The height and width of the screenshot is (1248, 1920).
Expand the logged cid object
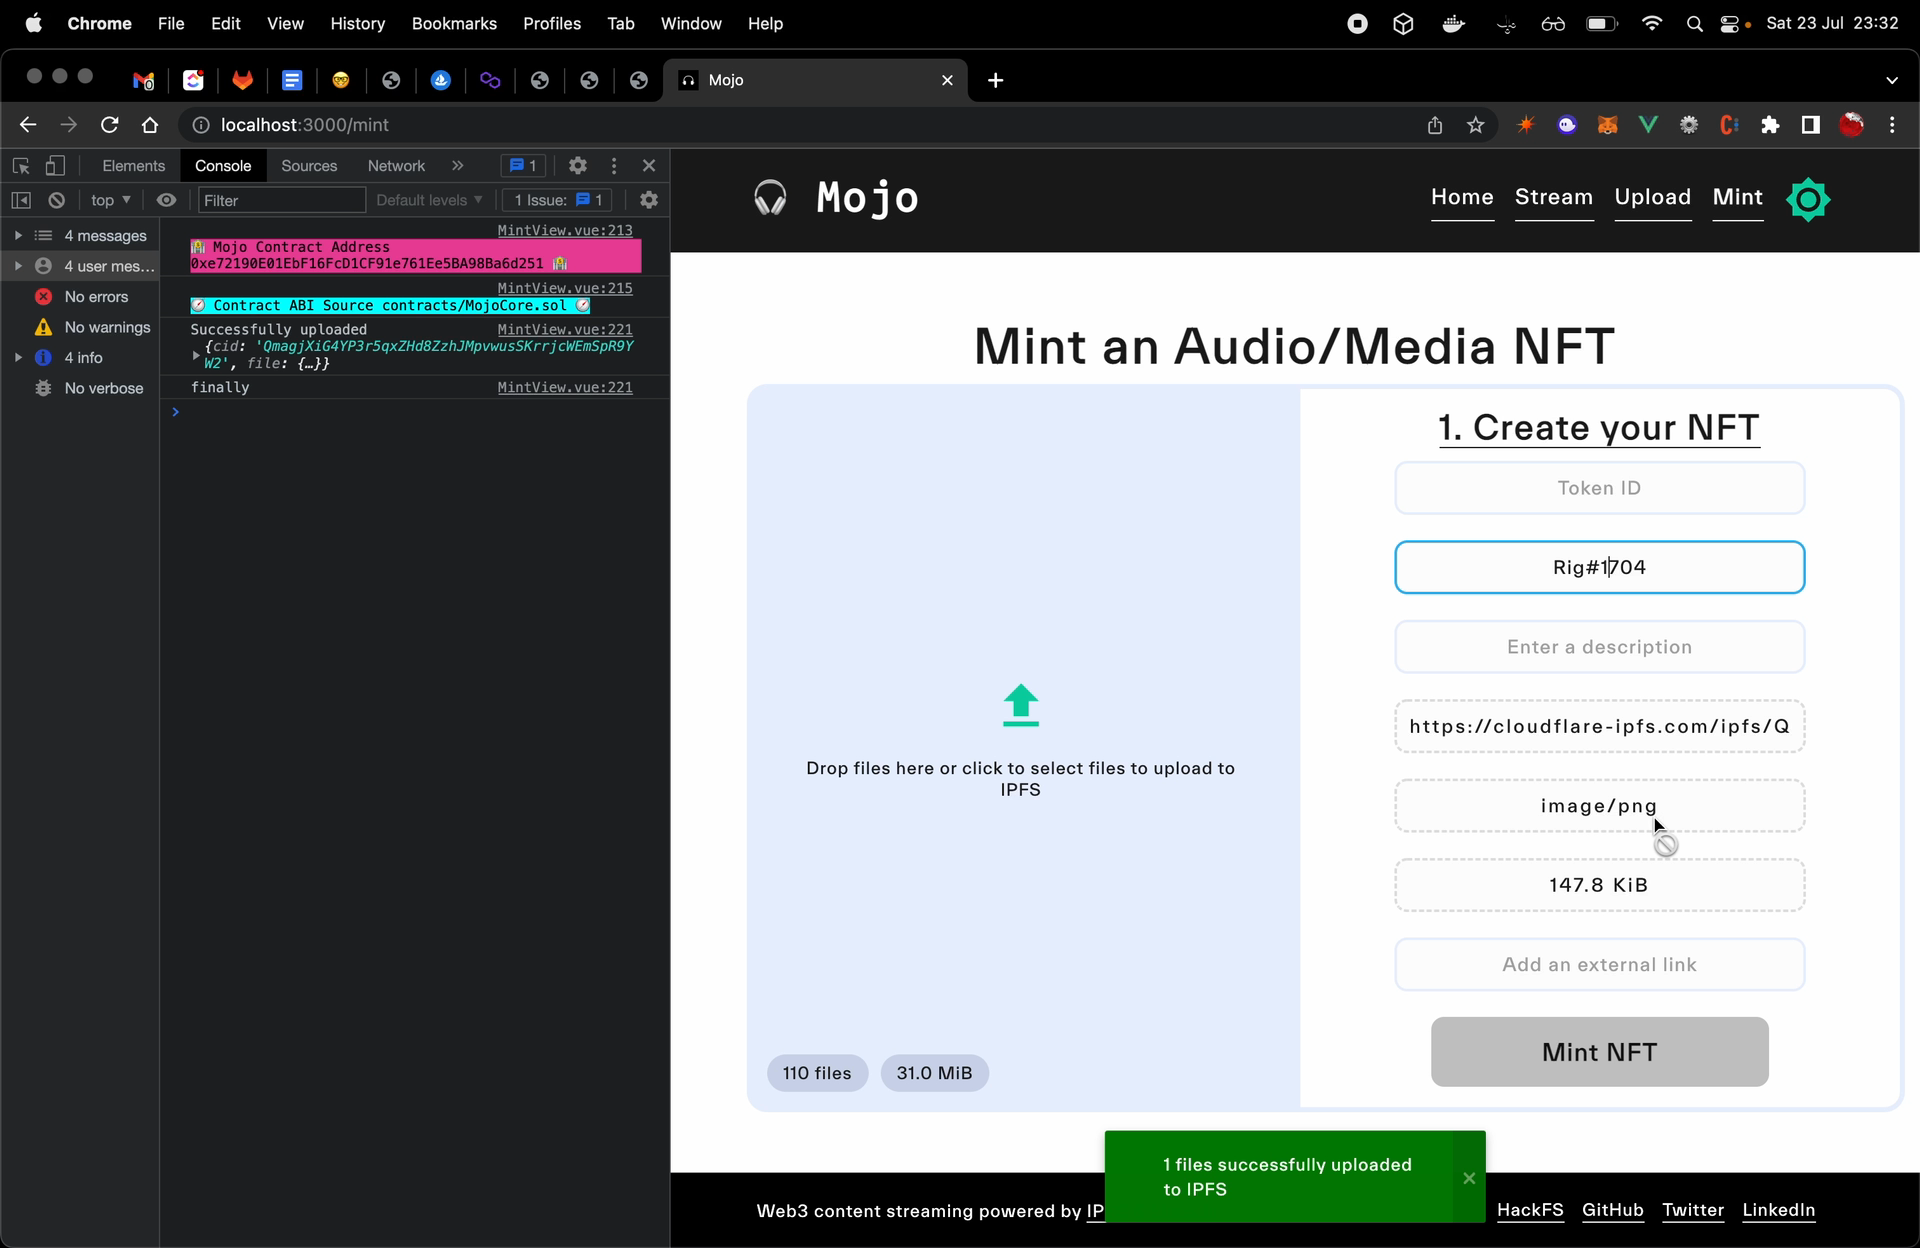(196, 355)
